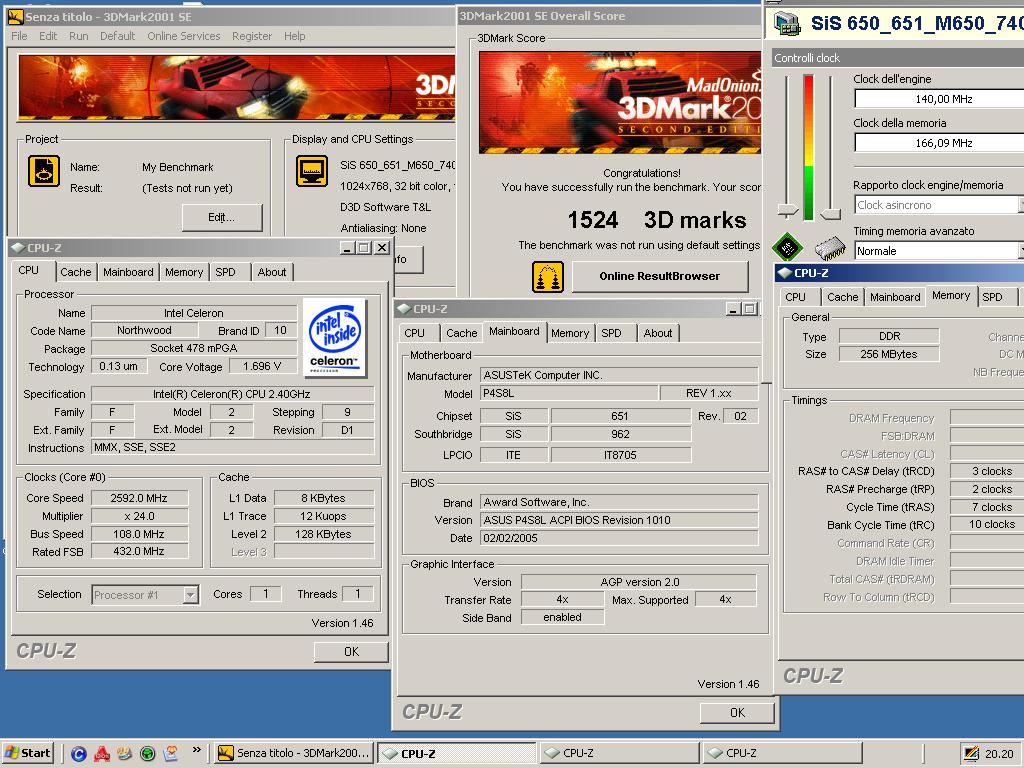Click the blue C quick launch icon
This screenshot has width=1024, height=768.
pyautogui.click(x=79, y=754)
